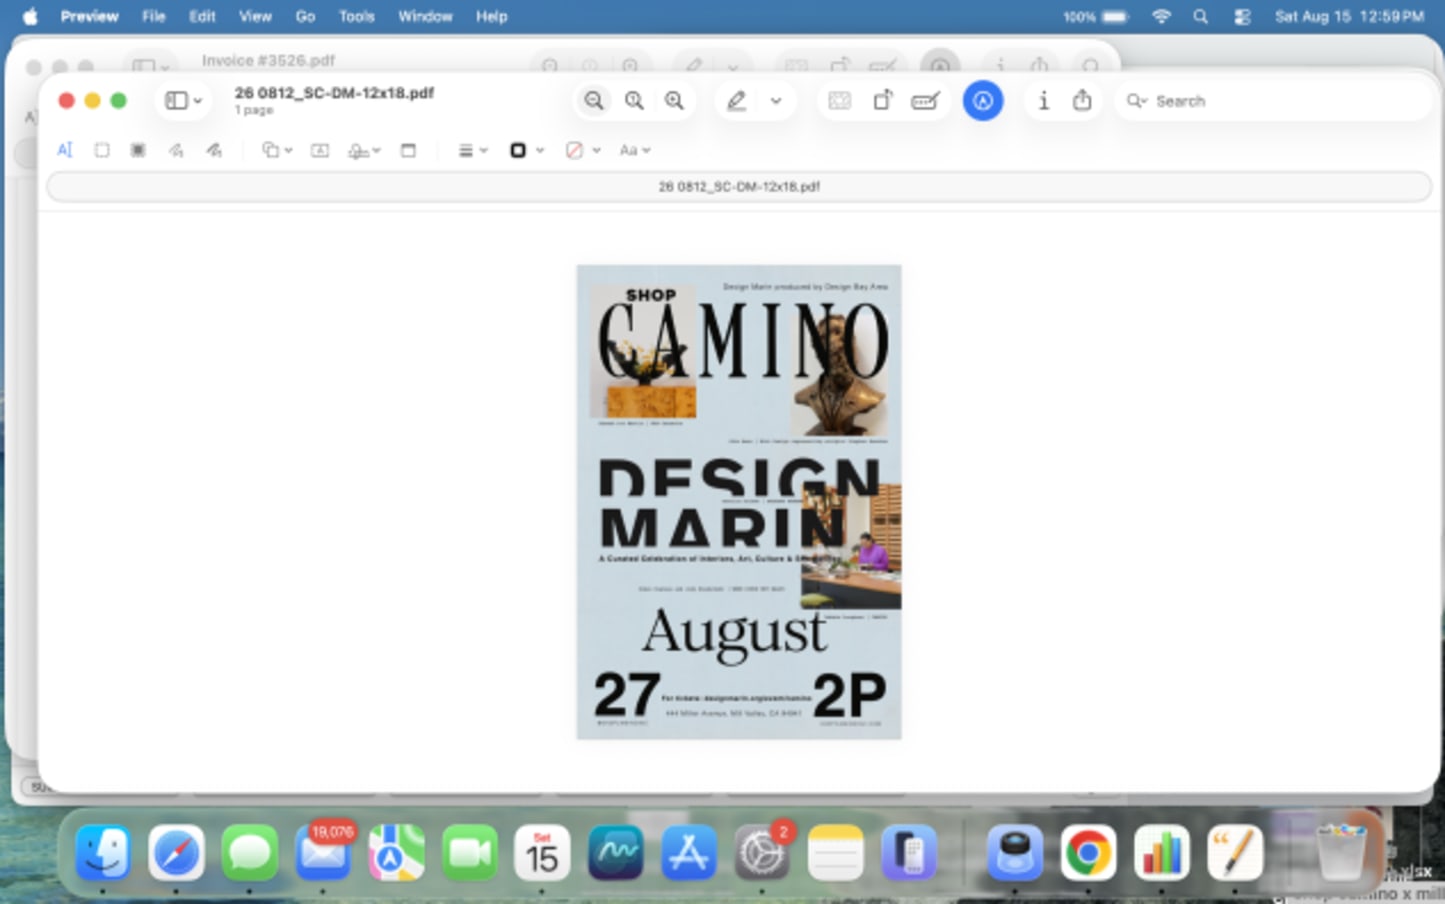The height and width of the screenshot is (904, 1445).
Task: Open the Tools menu
Action: pyautogui.click(x=356, y=16)
